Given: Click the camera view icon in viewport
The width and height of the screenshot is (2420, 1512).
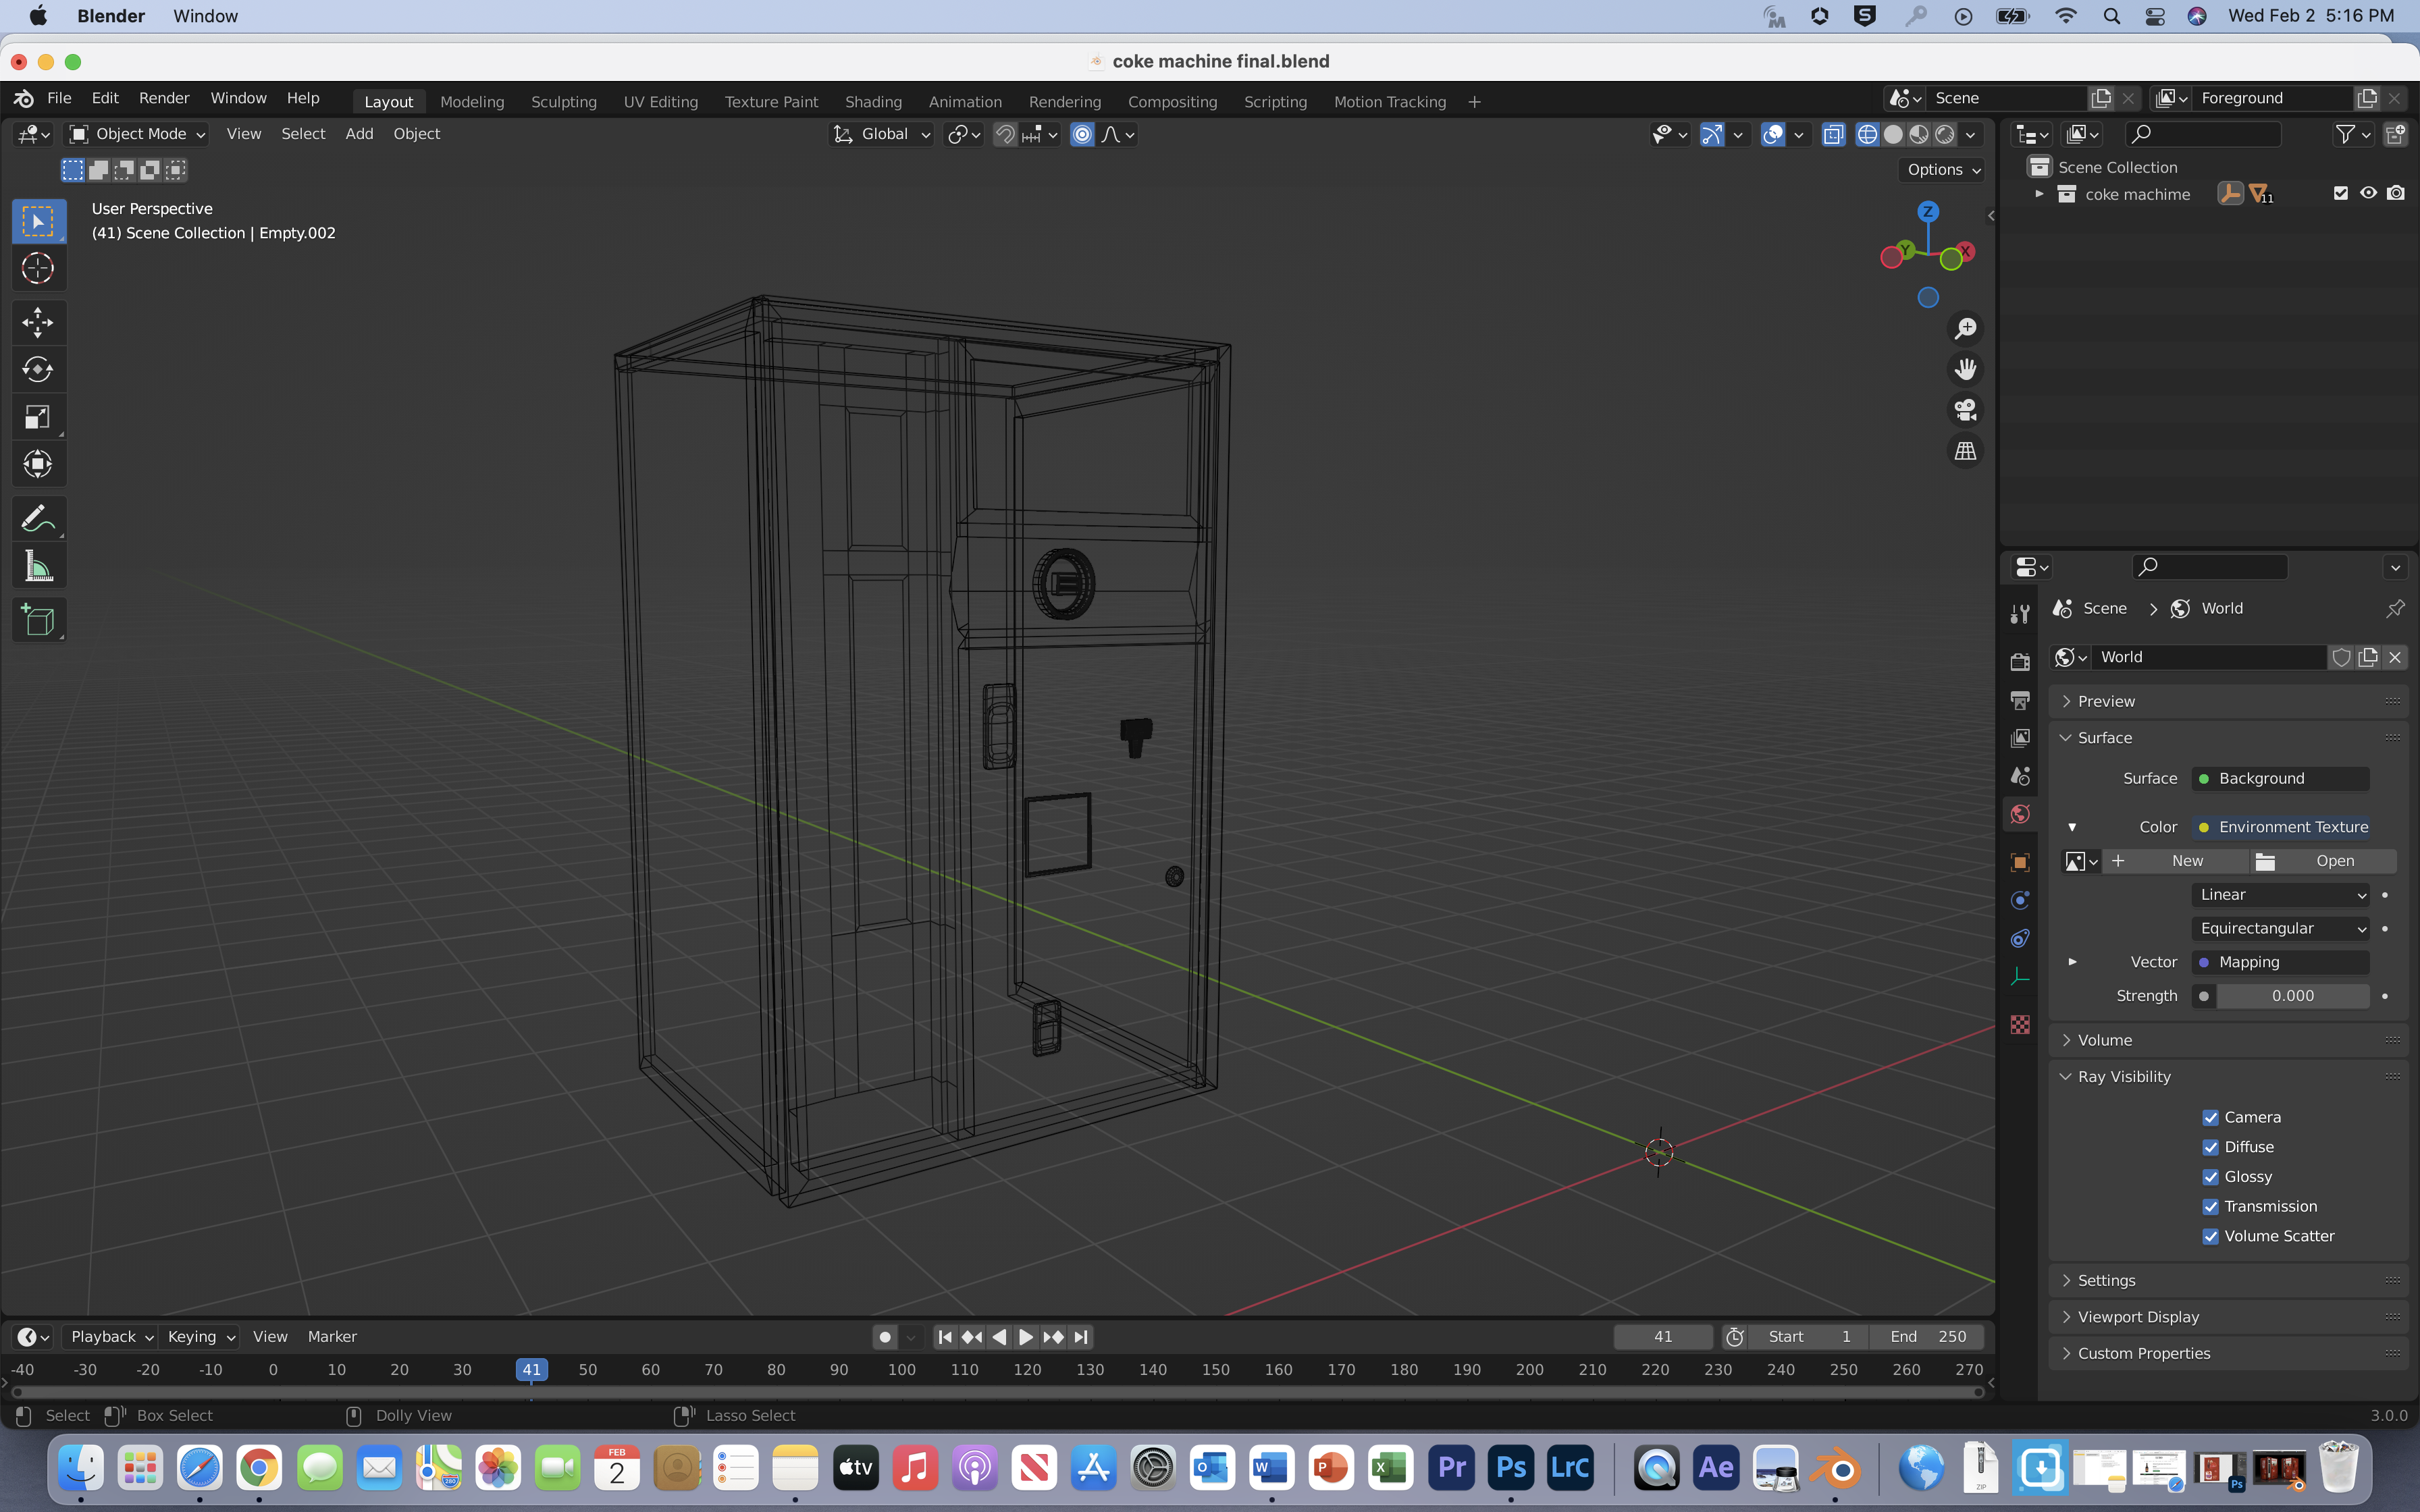Looking at the screenshot, I should click(x=1965, y=410).
